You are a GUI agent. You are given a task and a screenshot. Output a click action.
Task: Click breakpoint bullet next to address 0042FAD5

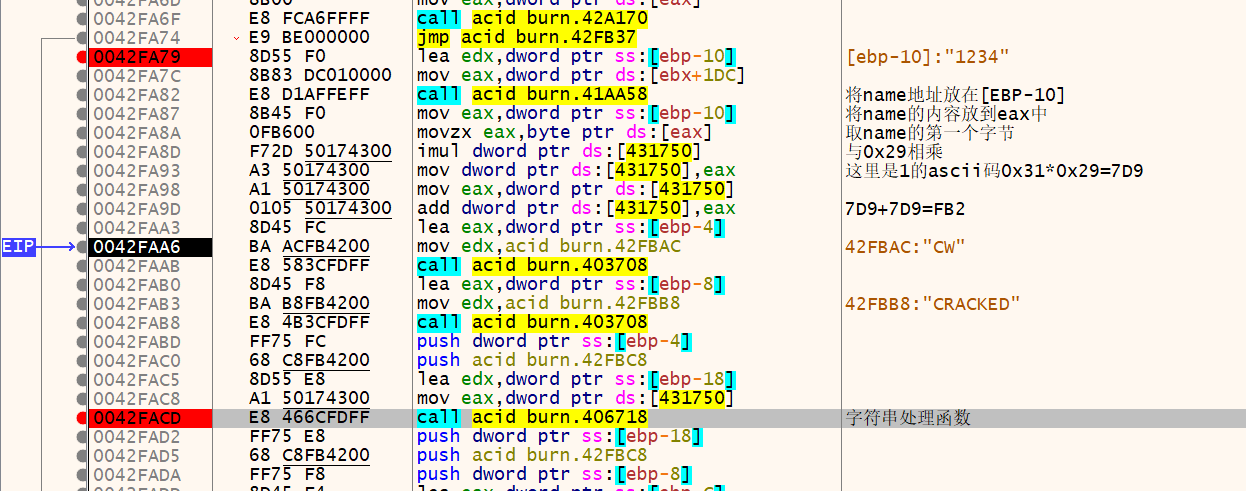coord(82,455)
